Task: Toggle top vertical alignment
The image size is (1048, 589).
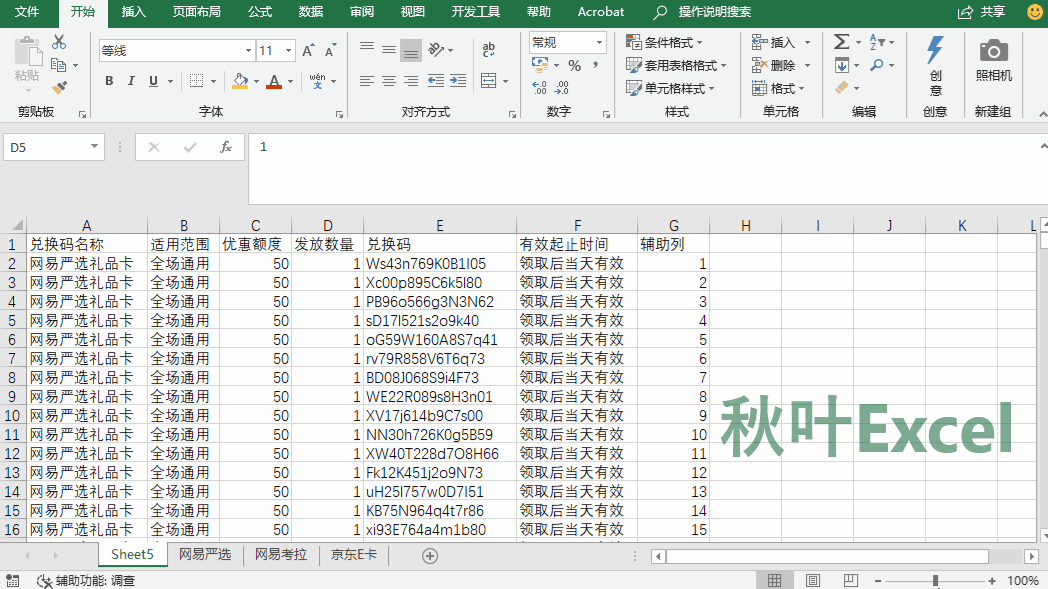Action: (367, 48)
